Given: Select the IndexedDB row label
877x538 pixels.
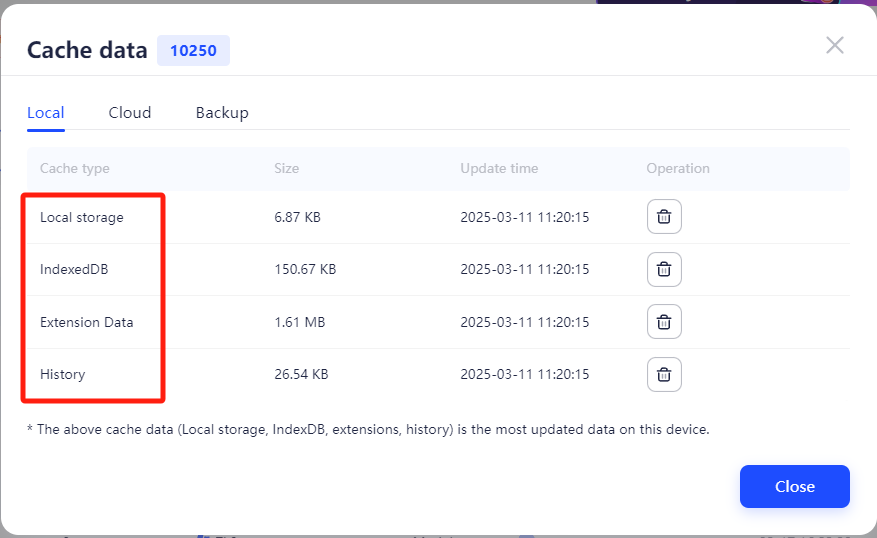Looking at the screenshot, I should pos(74,269).
